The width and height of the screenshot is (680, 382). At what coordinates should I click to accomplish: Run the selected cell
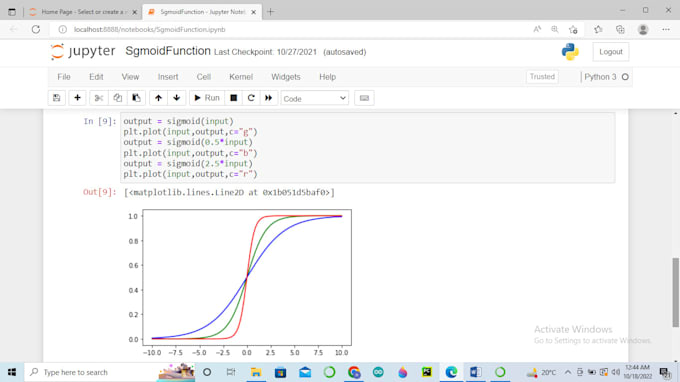click(x=207, y=98)
